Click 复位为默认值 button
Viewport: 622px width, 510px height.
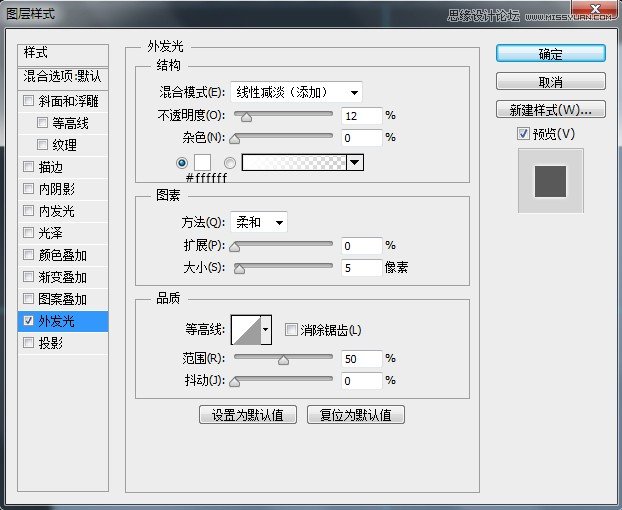coord(356,415)
